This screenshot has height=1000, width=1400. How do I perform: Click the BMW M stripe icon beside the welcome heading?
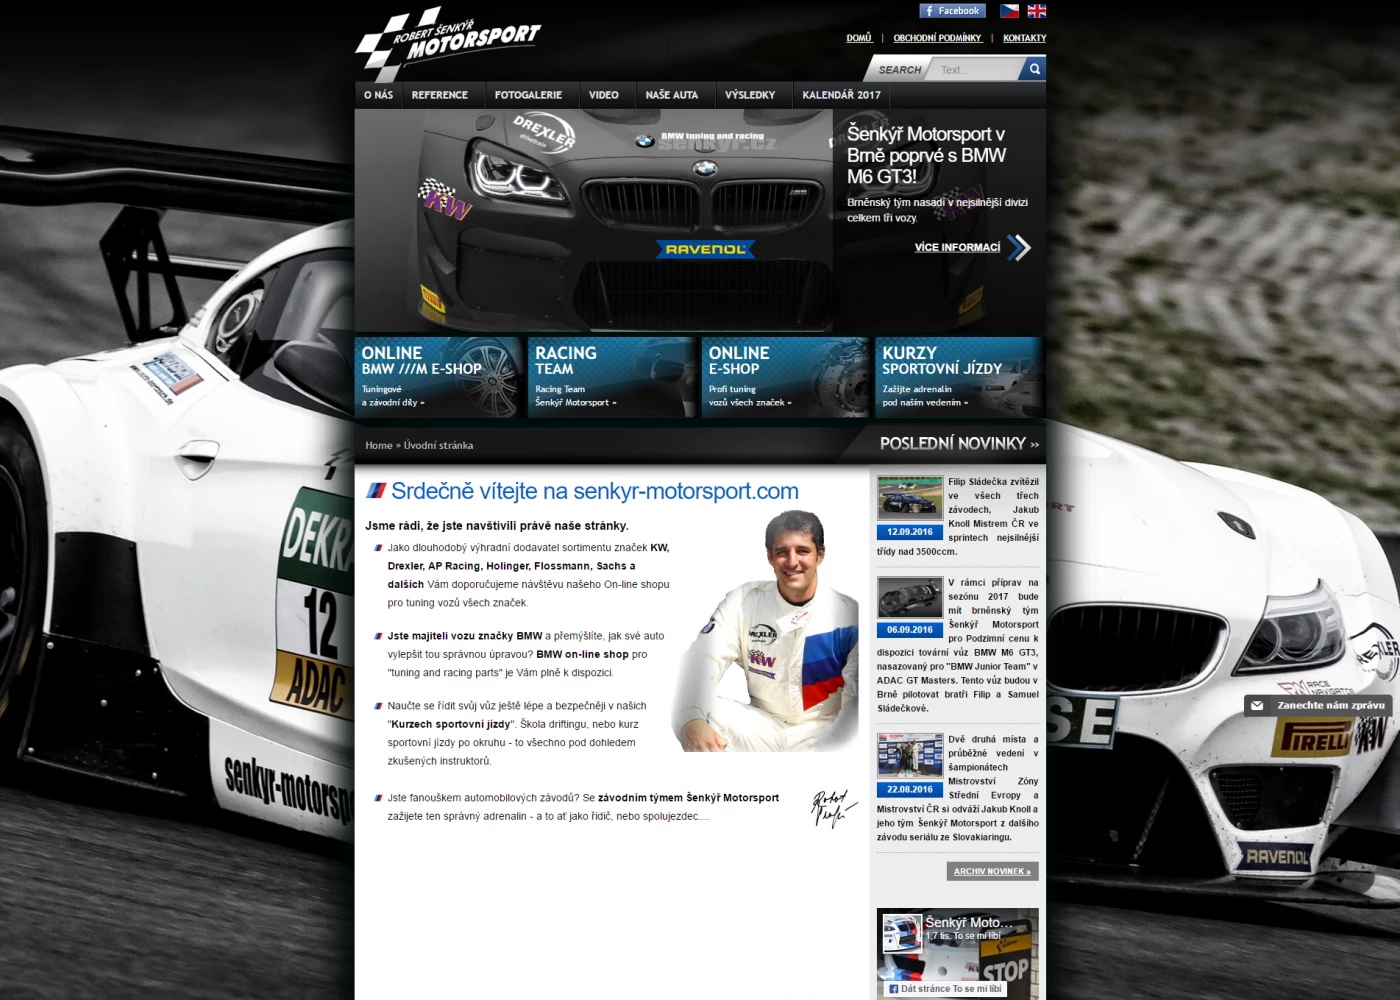[376, 491]
